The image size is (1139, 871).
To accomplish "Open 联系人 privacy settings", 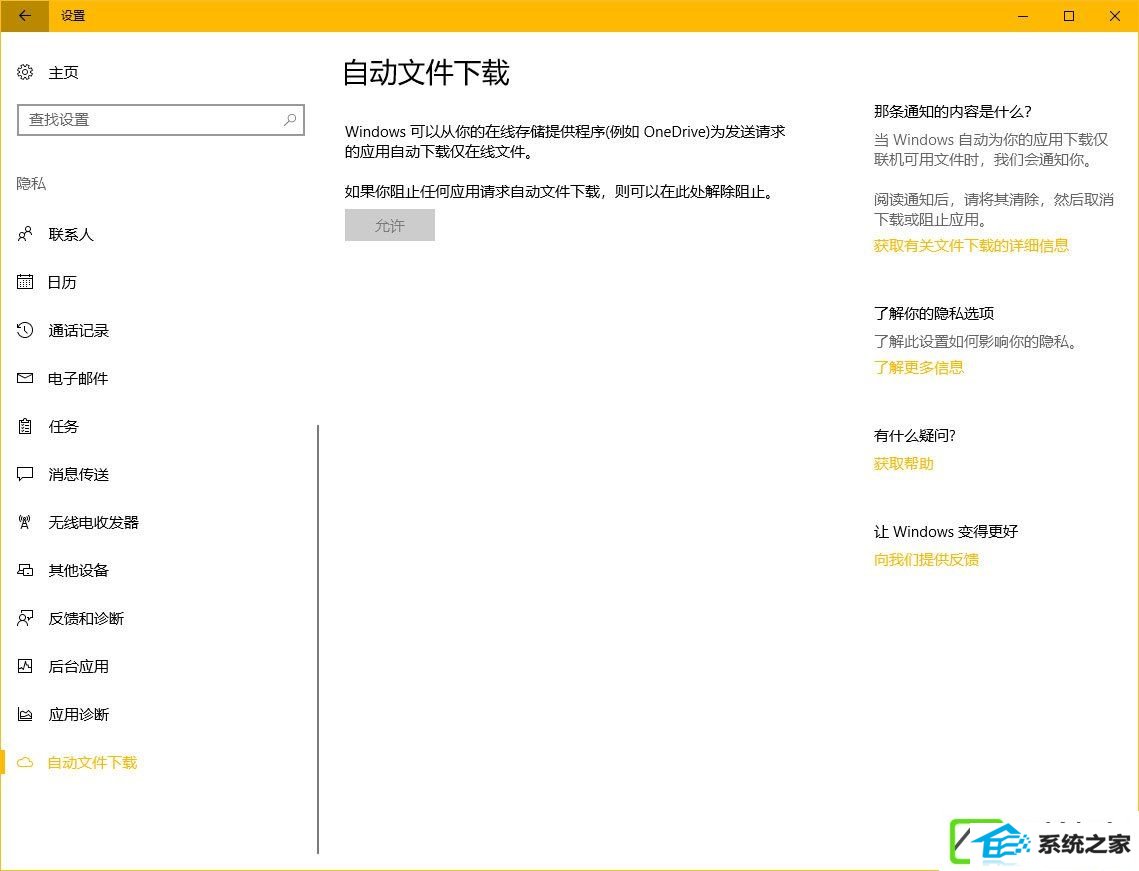I will (x=70, y=235).
